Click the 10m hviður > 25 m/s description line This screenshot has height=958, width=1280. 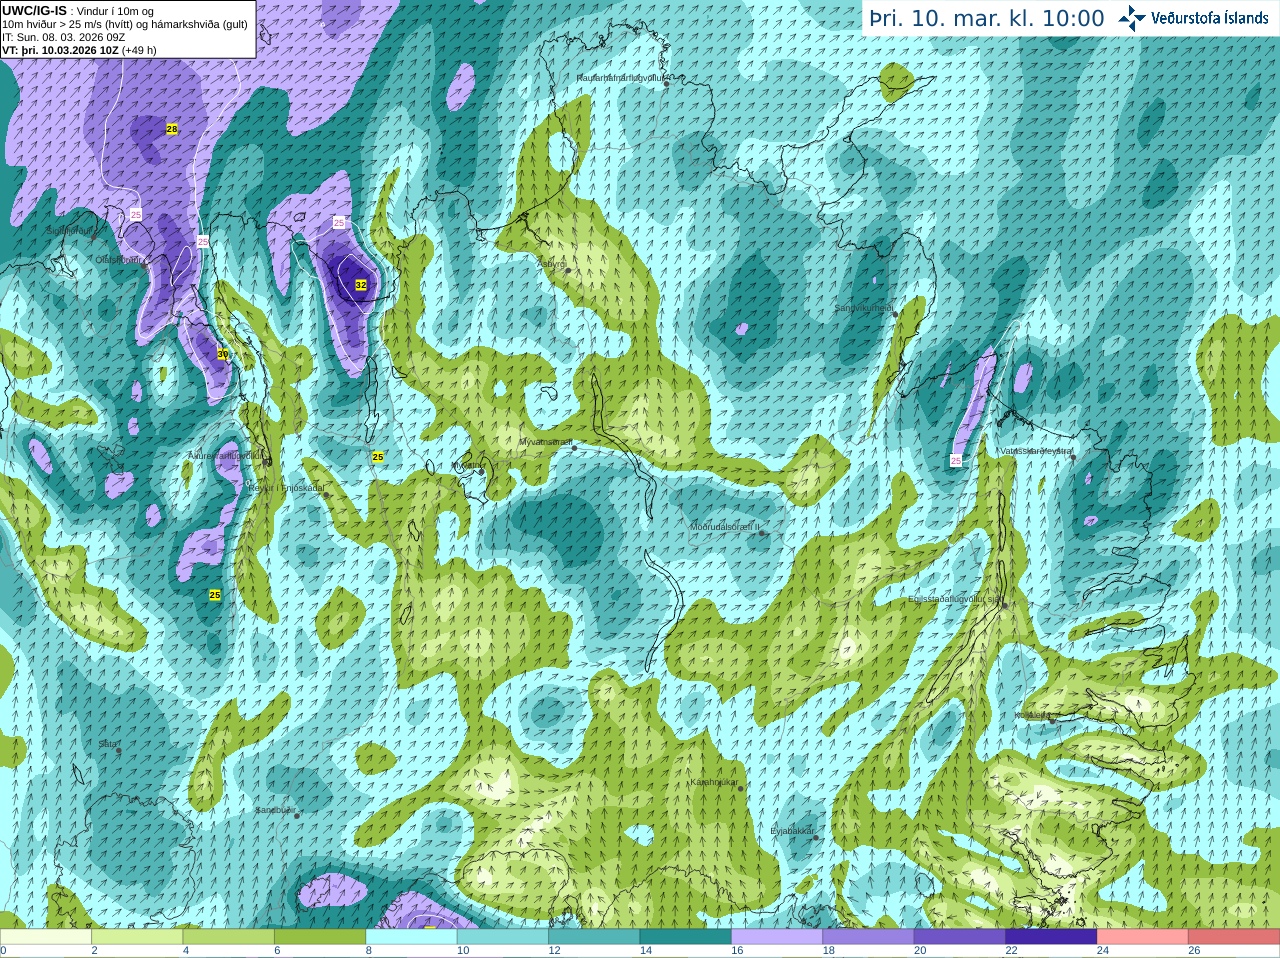tap(125, 24)
